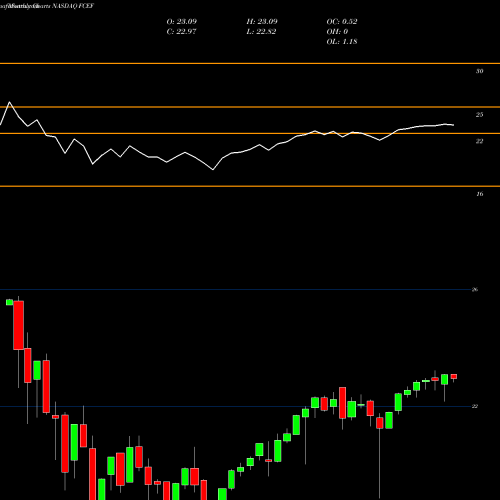Click the NASDAQ FCEF chart title
Image resolution: width=500 pixels, height=500 pixels.
pyautogui.click(x=73, y=6)
